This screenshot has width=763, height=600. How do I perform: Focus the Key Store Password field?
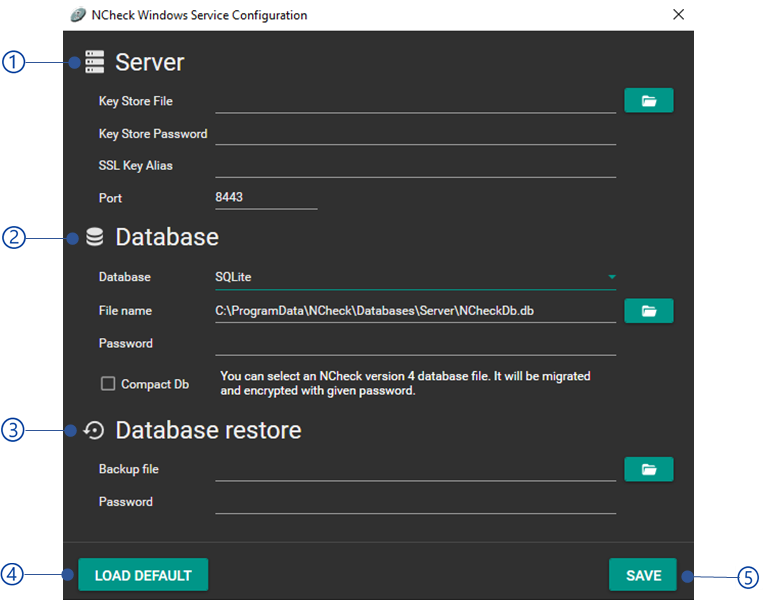[416, 134]
